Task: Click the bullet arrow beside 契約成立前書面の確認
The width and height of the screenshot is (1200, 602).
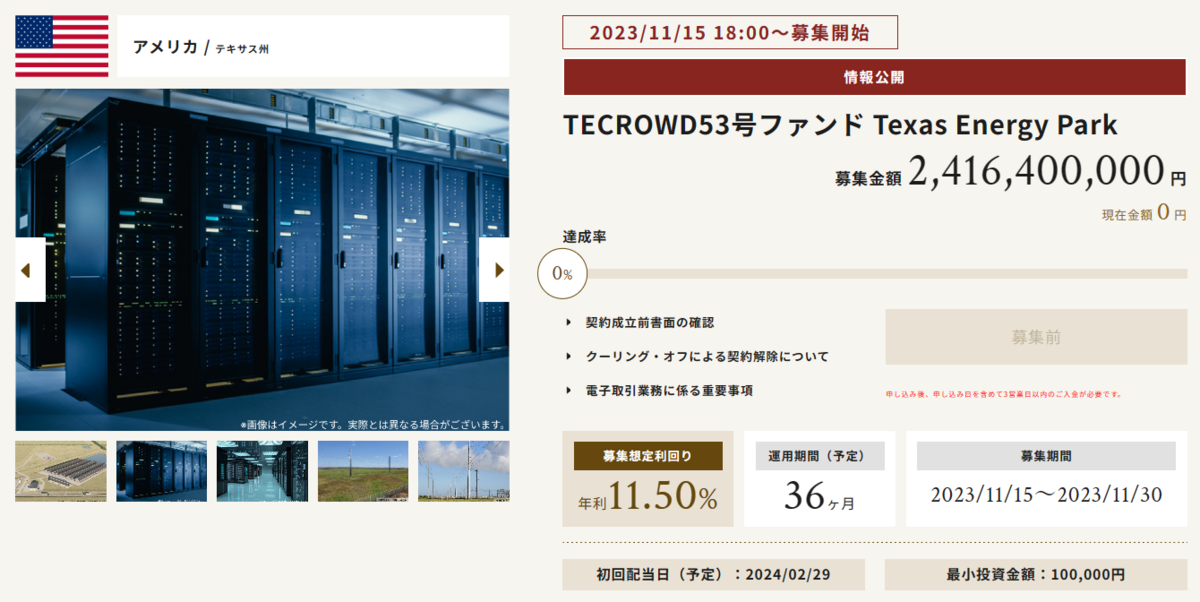Action: click(x=567, y=323)
